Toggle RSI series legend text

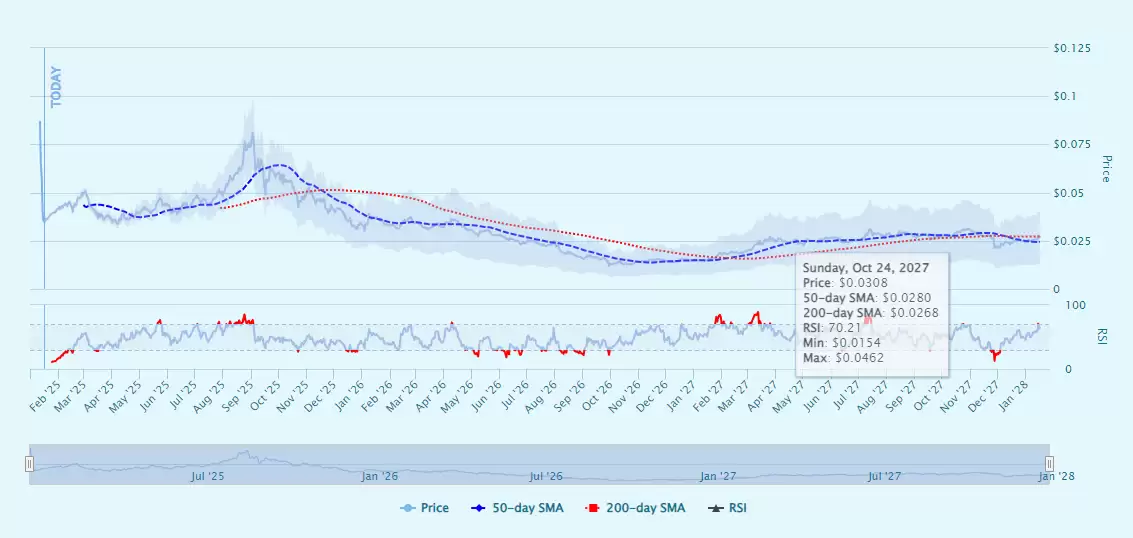[x=736, y=509]
